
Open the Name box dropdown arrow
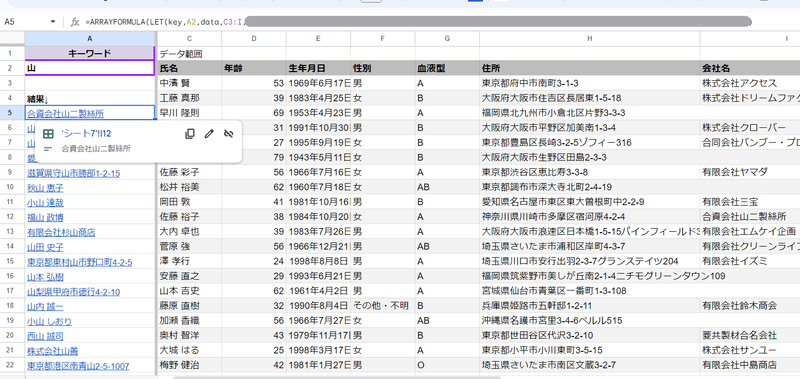(x=53, y=22)
